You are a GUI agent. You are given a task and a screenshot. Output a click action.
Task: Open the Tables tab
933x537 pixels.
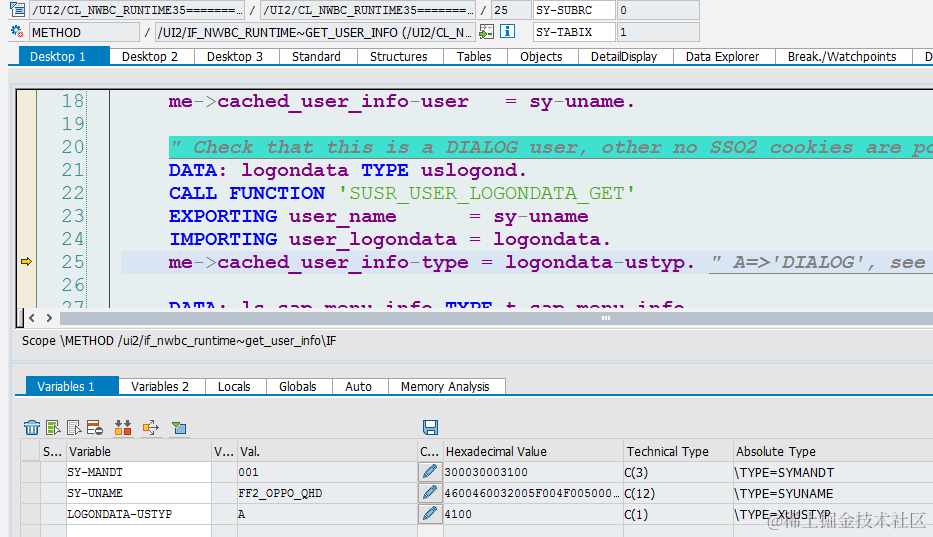474,57
